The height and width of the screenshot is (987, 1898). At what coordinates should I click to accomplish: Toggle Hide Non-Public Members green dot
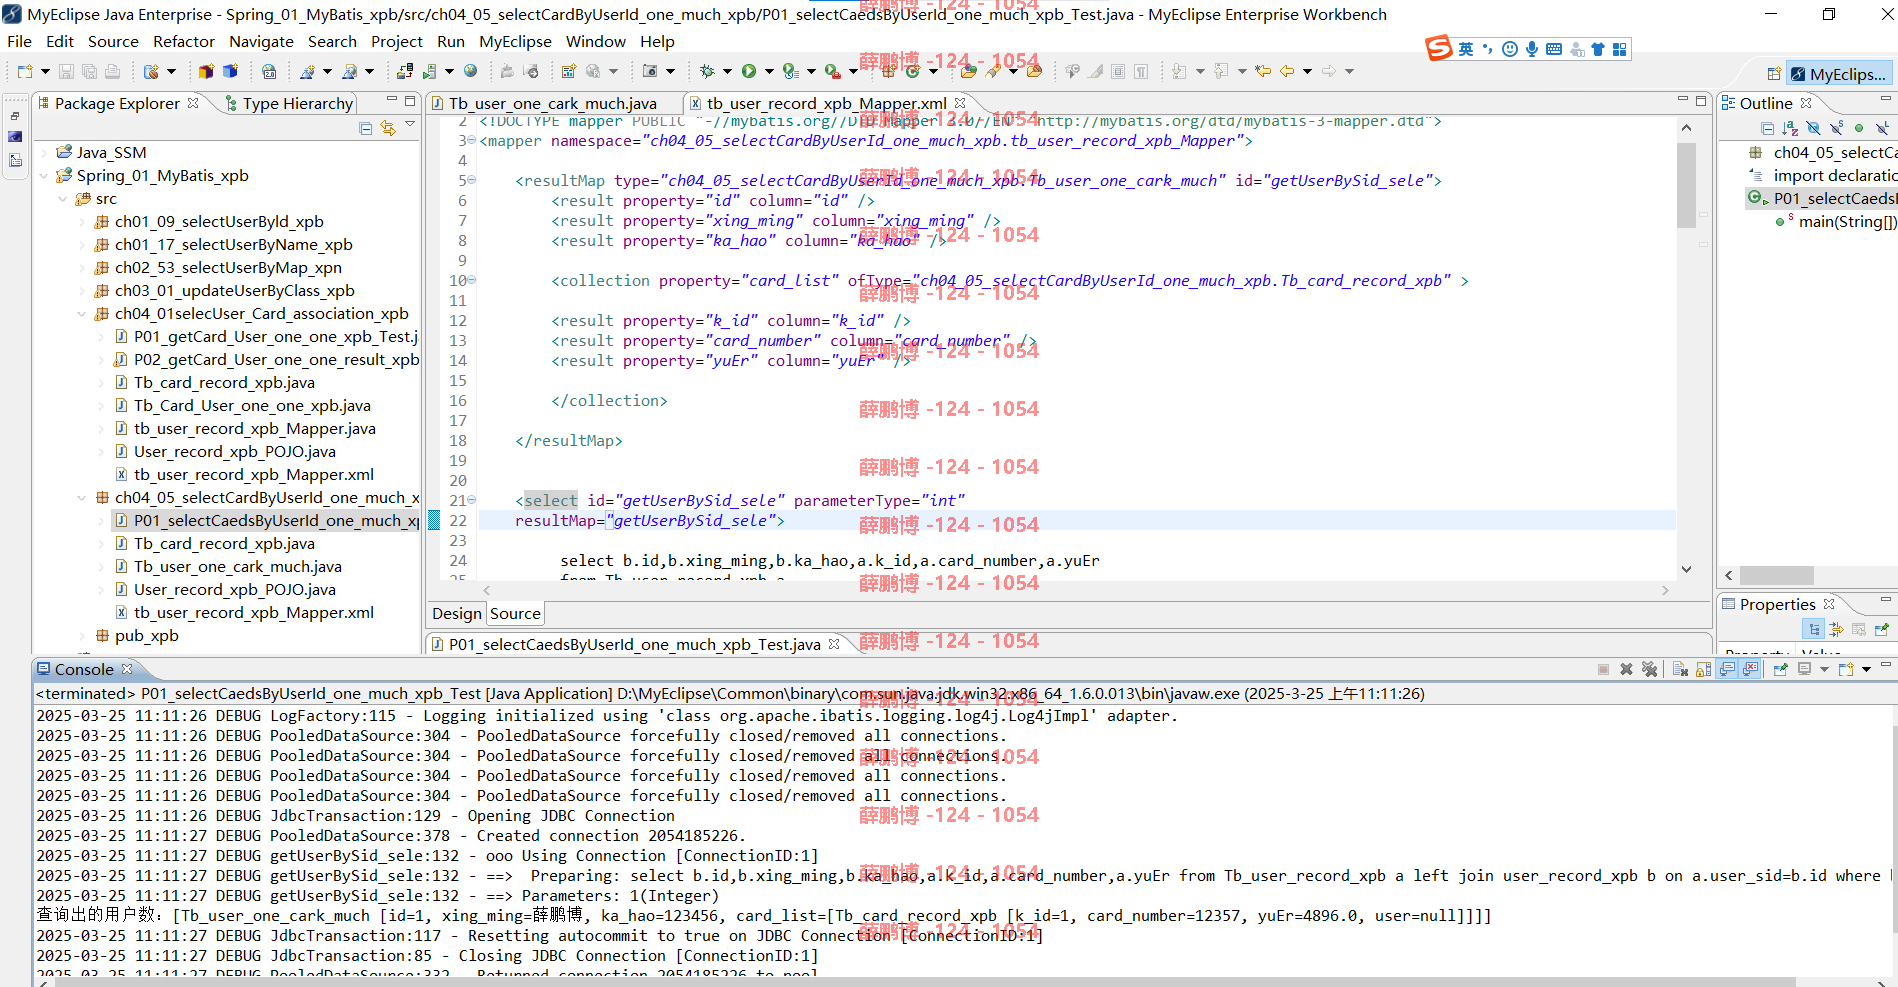(1859, 128)
